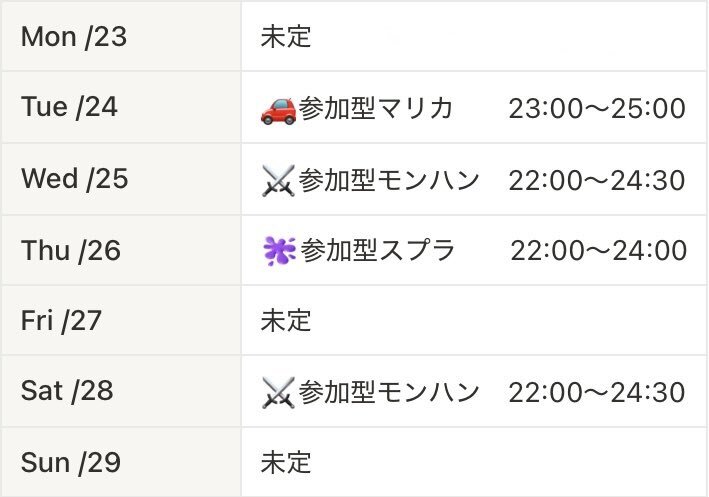709x497 pixels.
Task: Click the 23:00〜25:00 time on Tuesday
Action: click(x=597, y=109)
